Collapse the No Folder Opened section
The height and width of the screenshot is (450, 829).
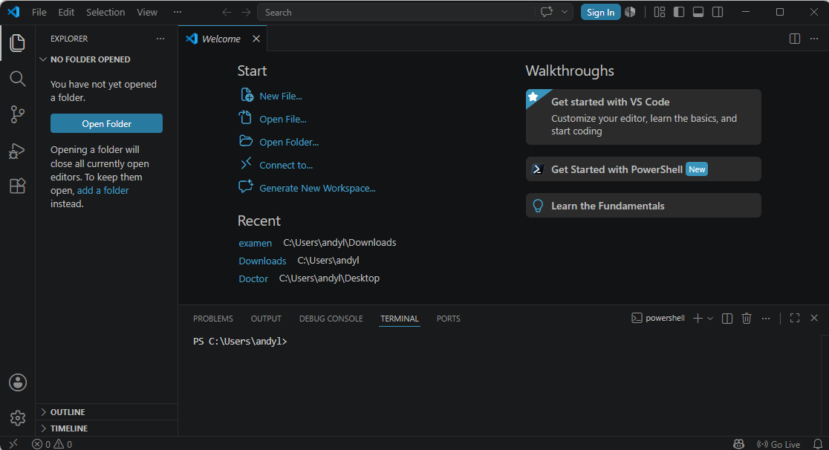106,59
